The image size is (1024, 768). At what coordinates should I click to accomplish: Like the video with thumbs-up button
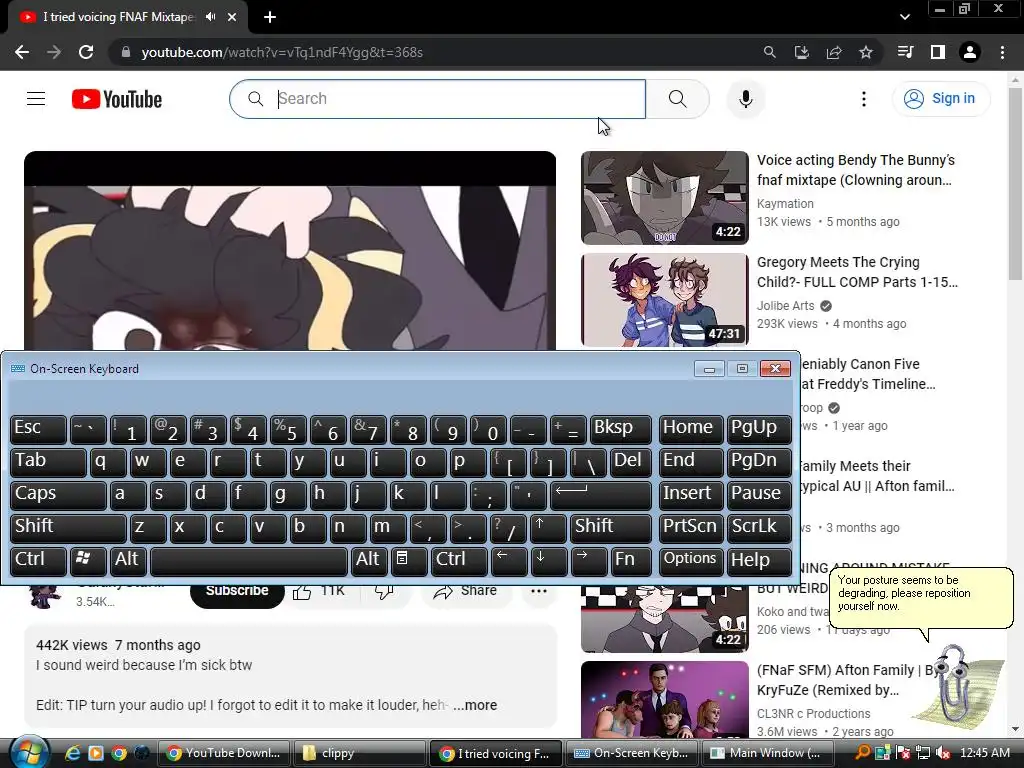319,591
